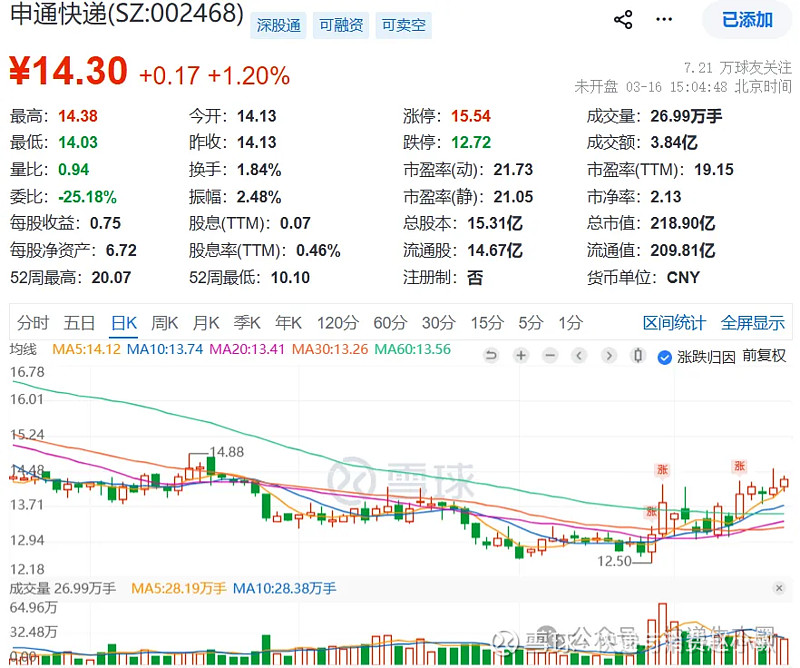This screenshot has height=668, width=800.
Task: Click the 14.88 high price annotation
Action: point(227,452)
